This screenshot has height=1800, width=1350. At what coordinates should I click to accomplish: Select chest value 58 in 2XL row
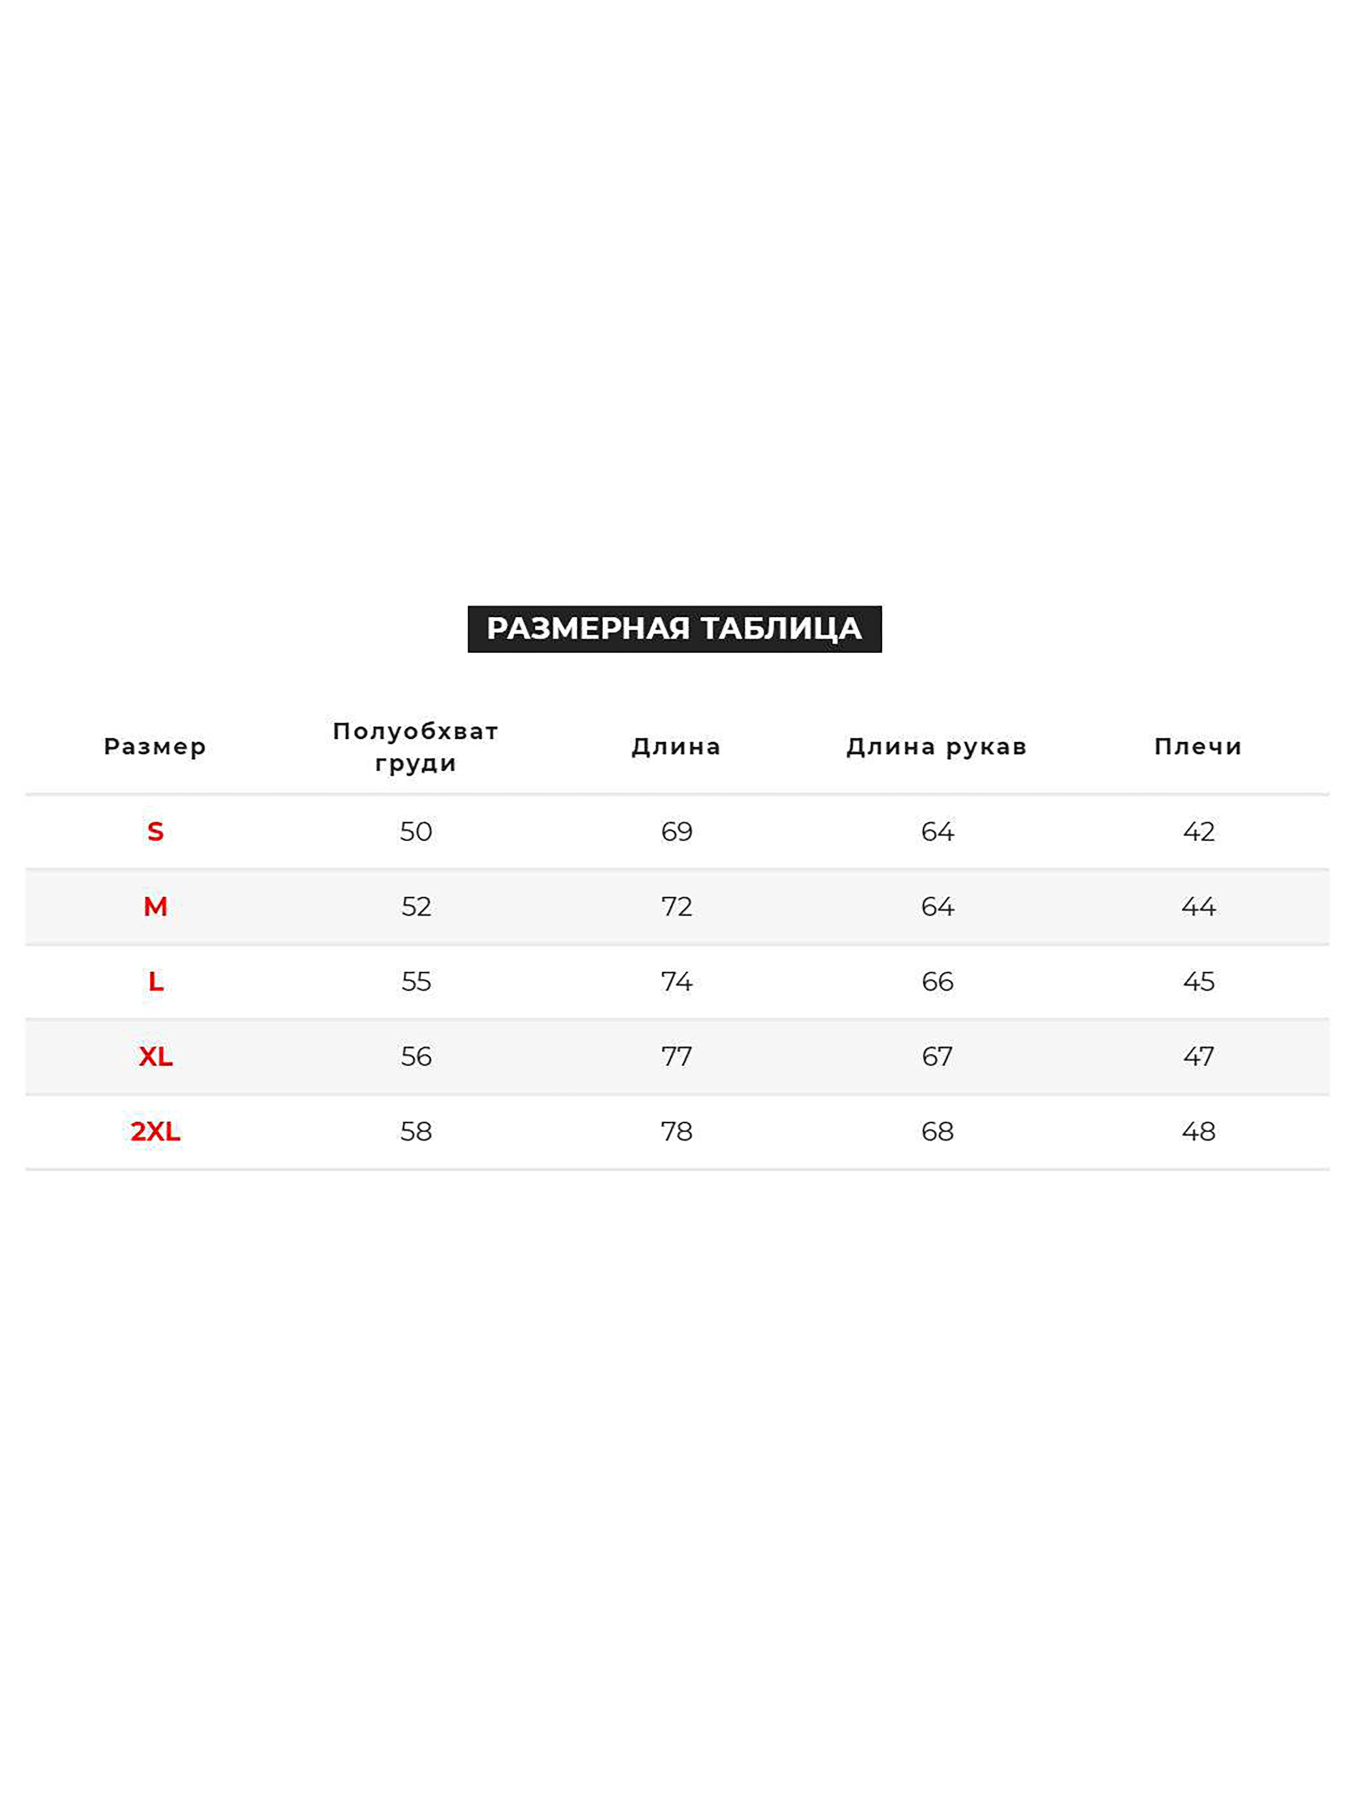416,1131
